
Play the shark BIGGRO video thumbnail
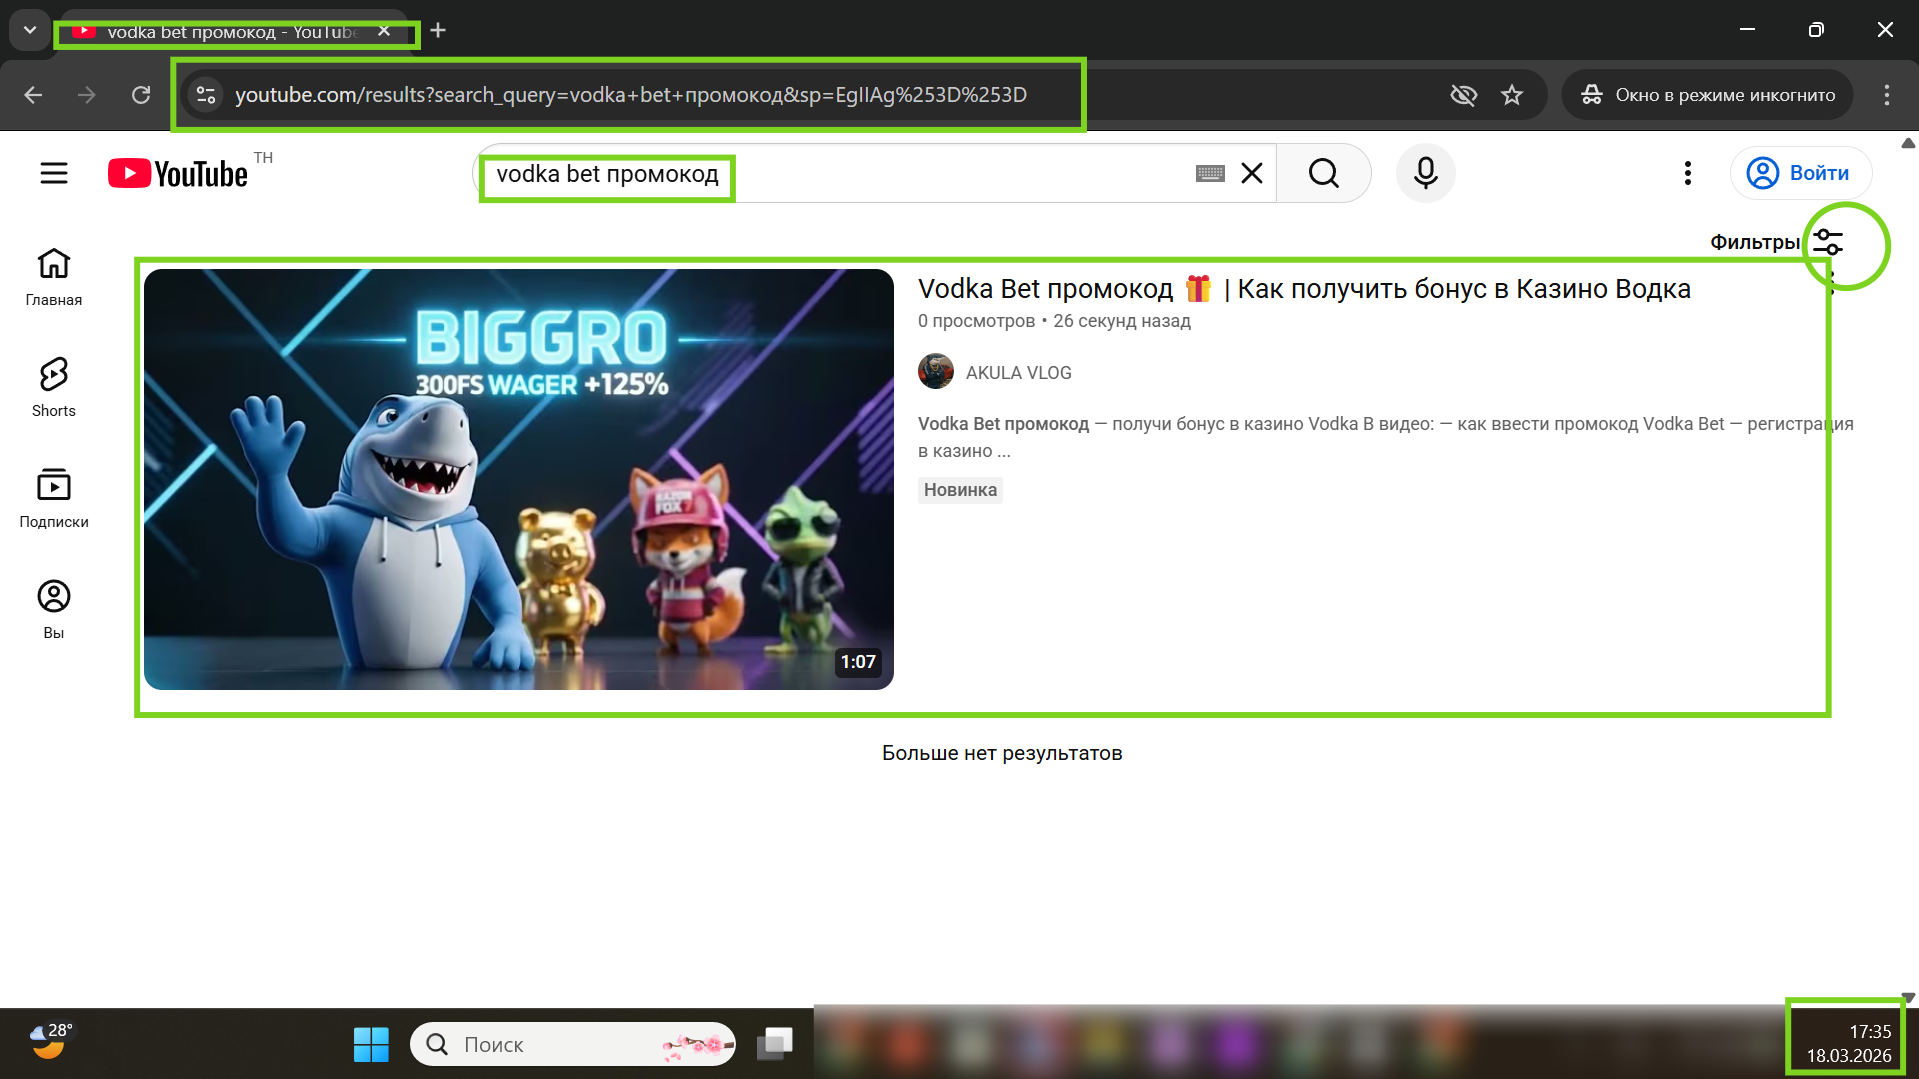tap(519, 479)
